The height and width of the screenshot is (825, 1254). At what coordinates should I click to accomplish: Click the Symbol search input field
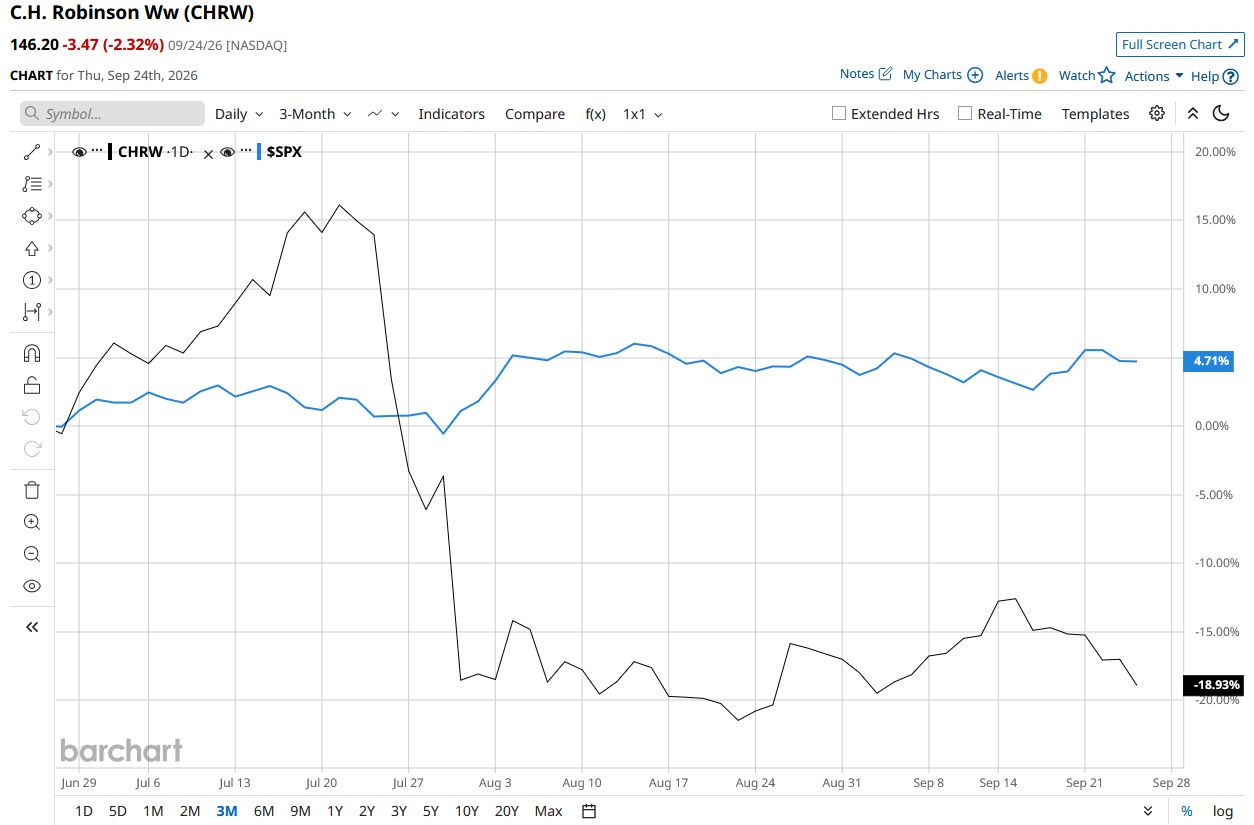(x=112, y=114)
